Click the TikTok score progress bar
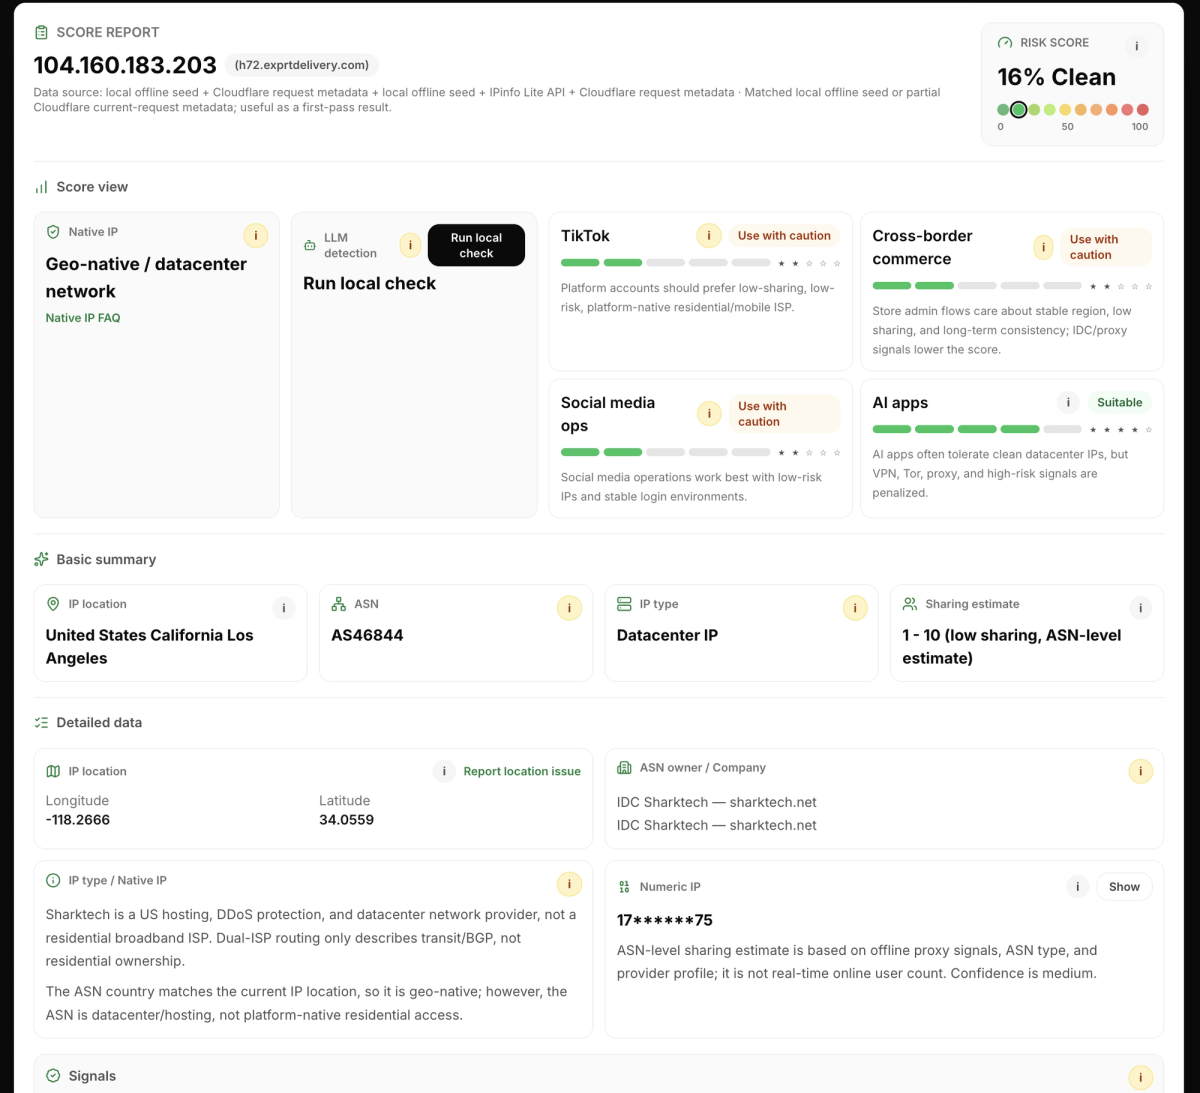1200x1093 pixels. pyautogui.click(x=665, y=263)
